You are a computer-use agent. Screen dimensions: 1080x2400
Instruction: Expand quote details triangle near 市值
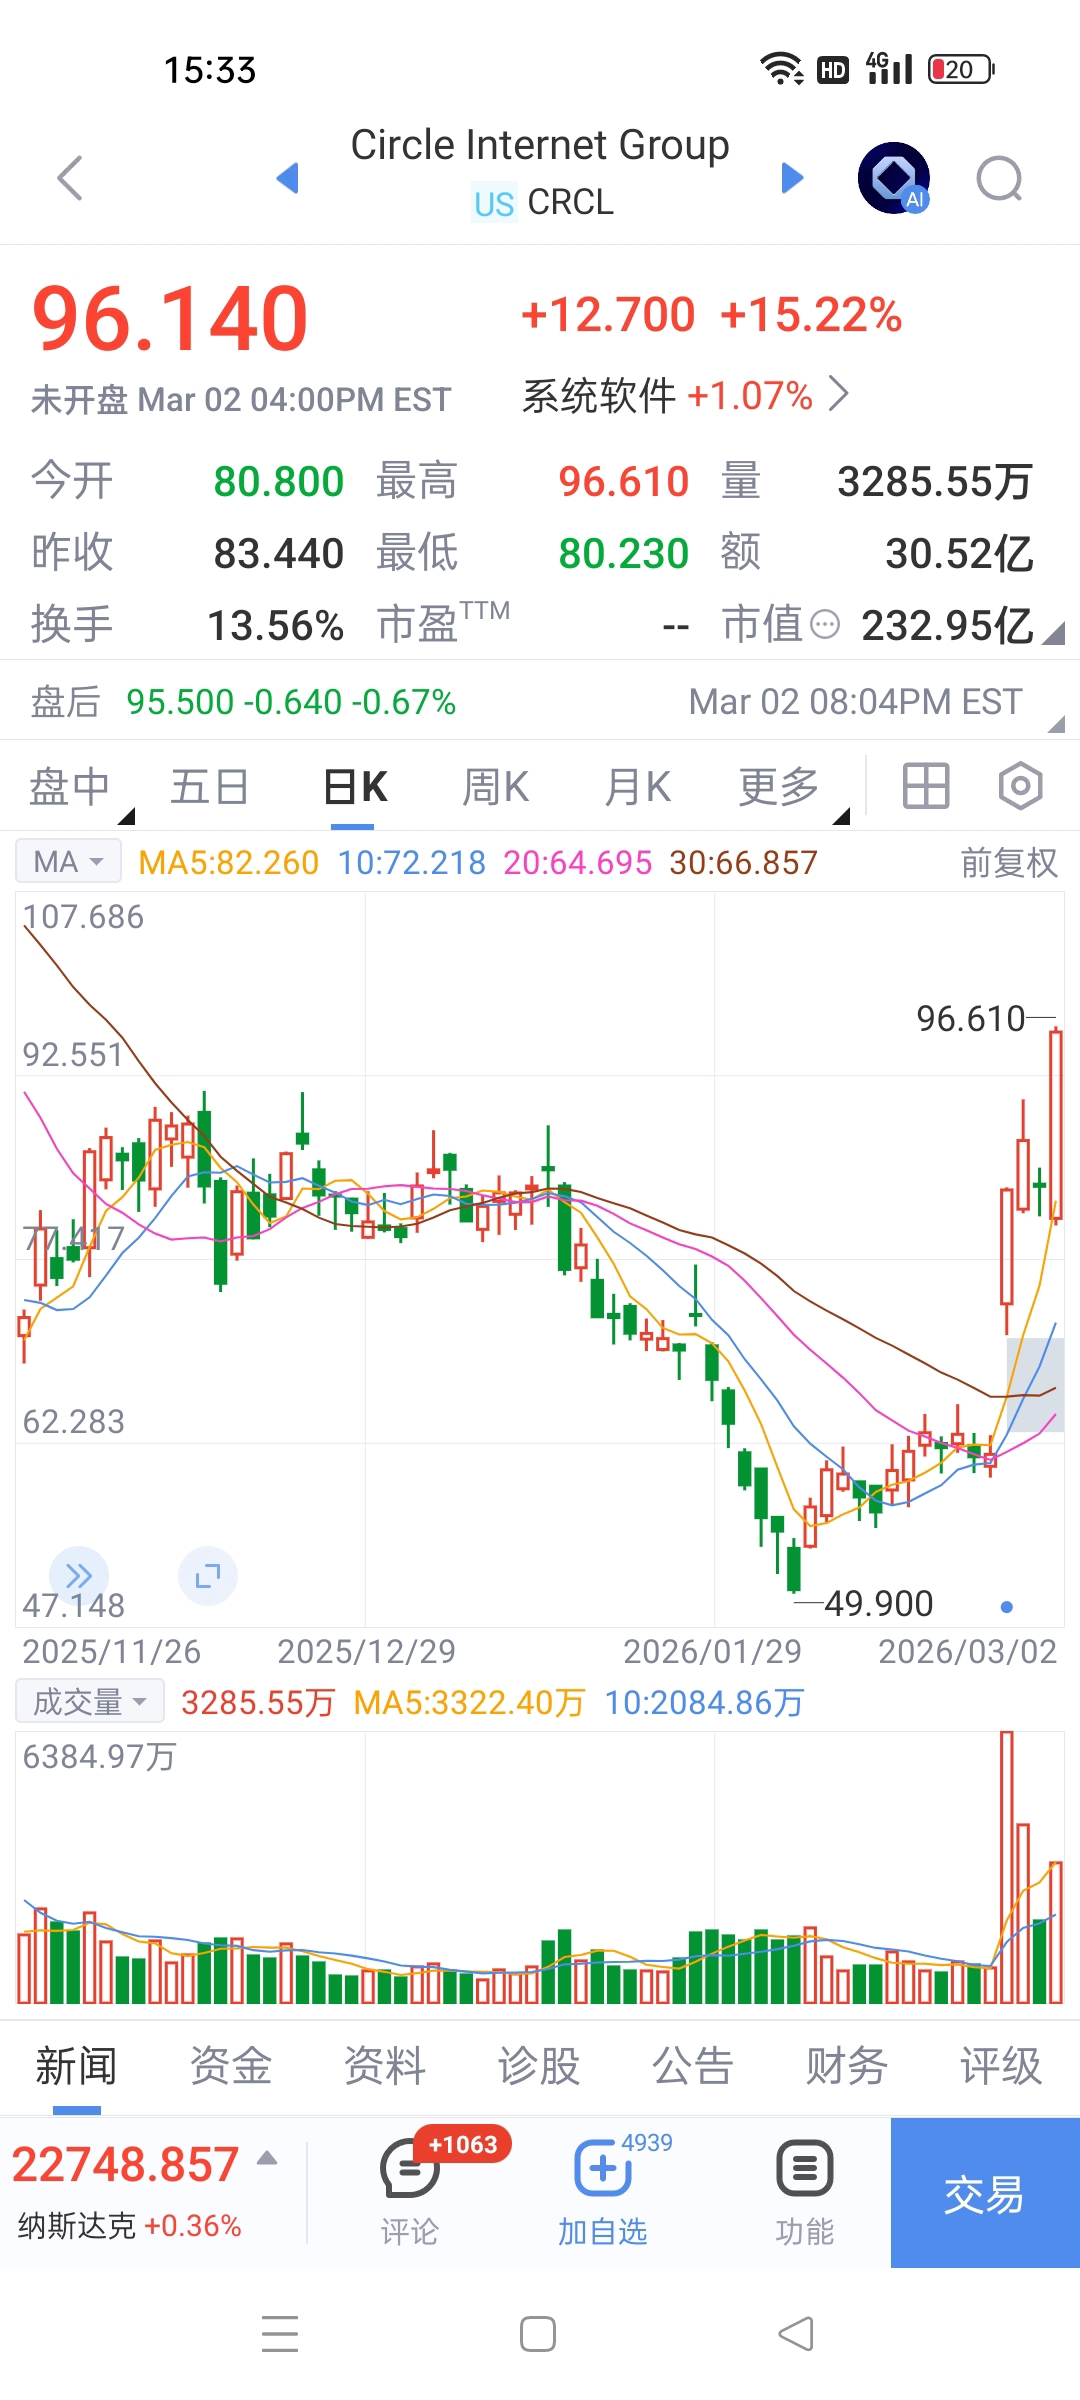point(1053,634)
